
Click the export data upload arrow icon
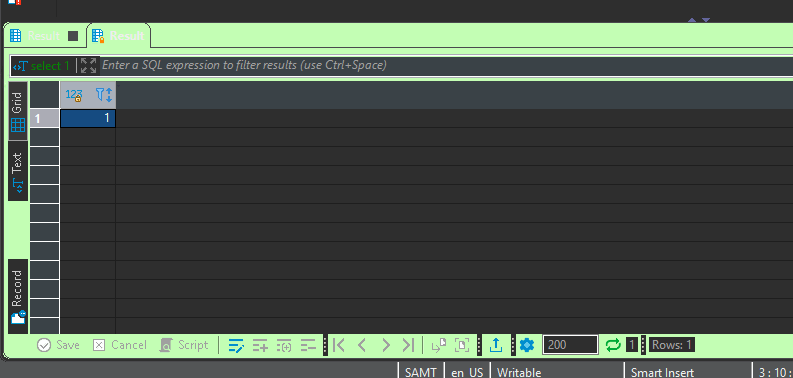[496, 345]
